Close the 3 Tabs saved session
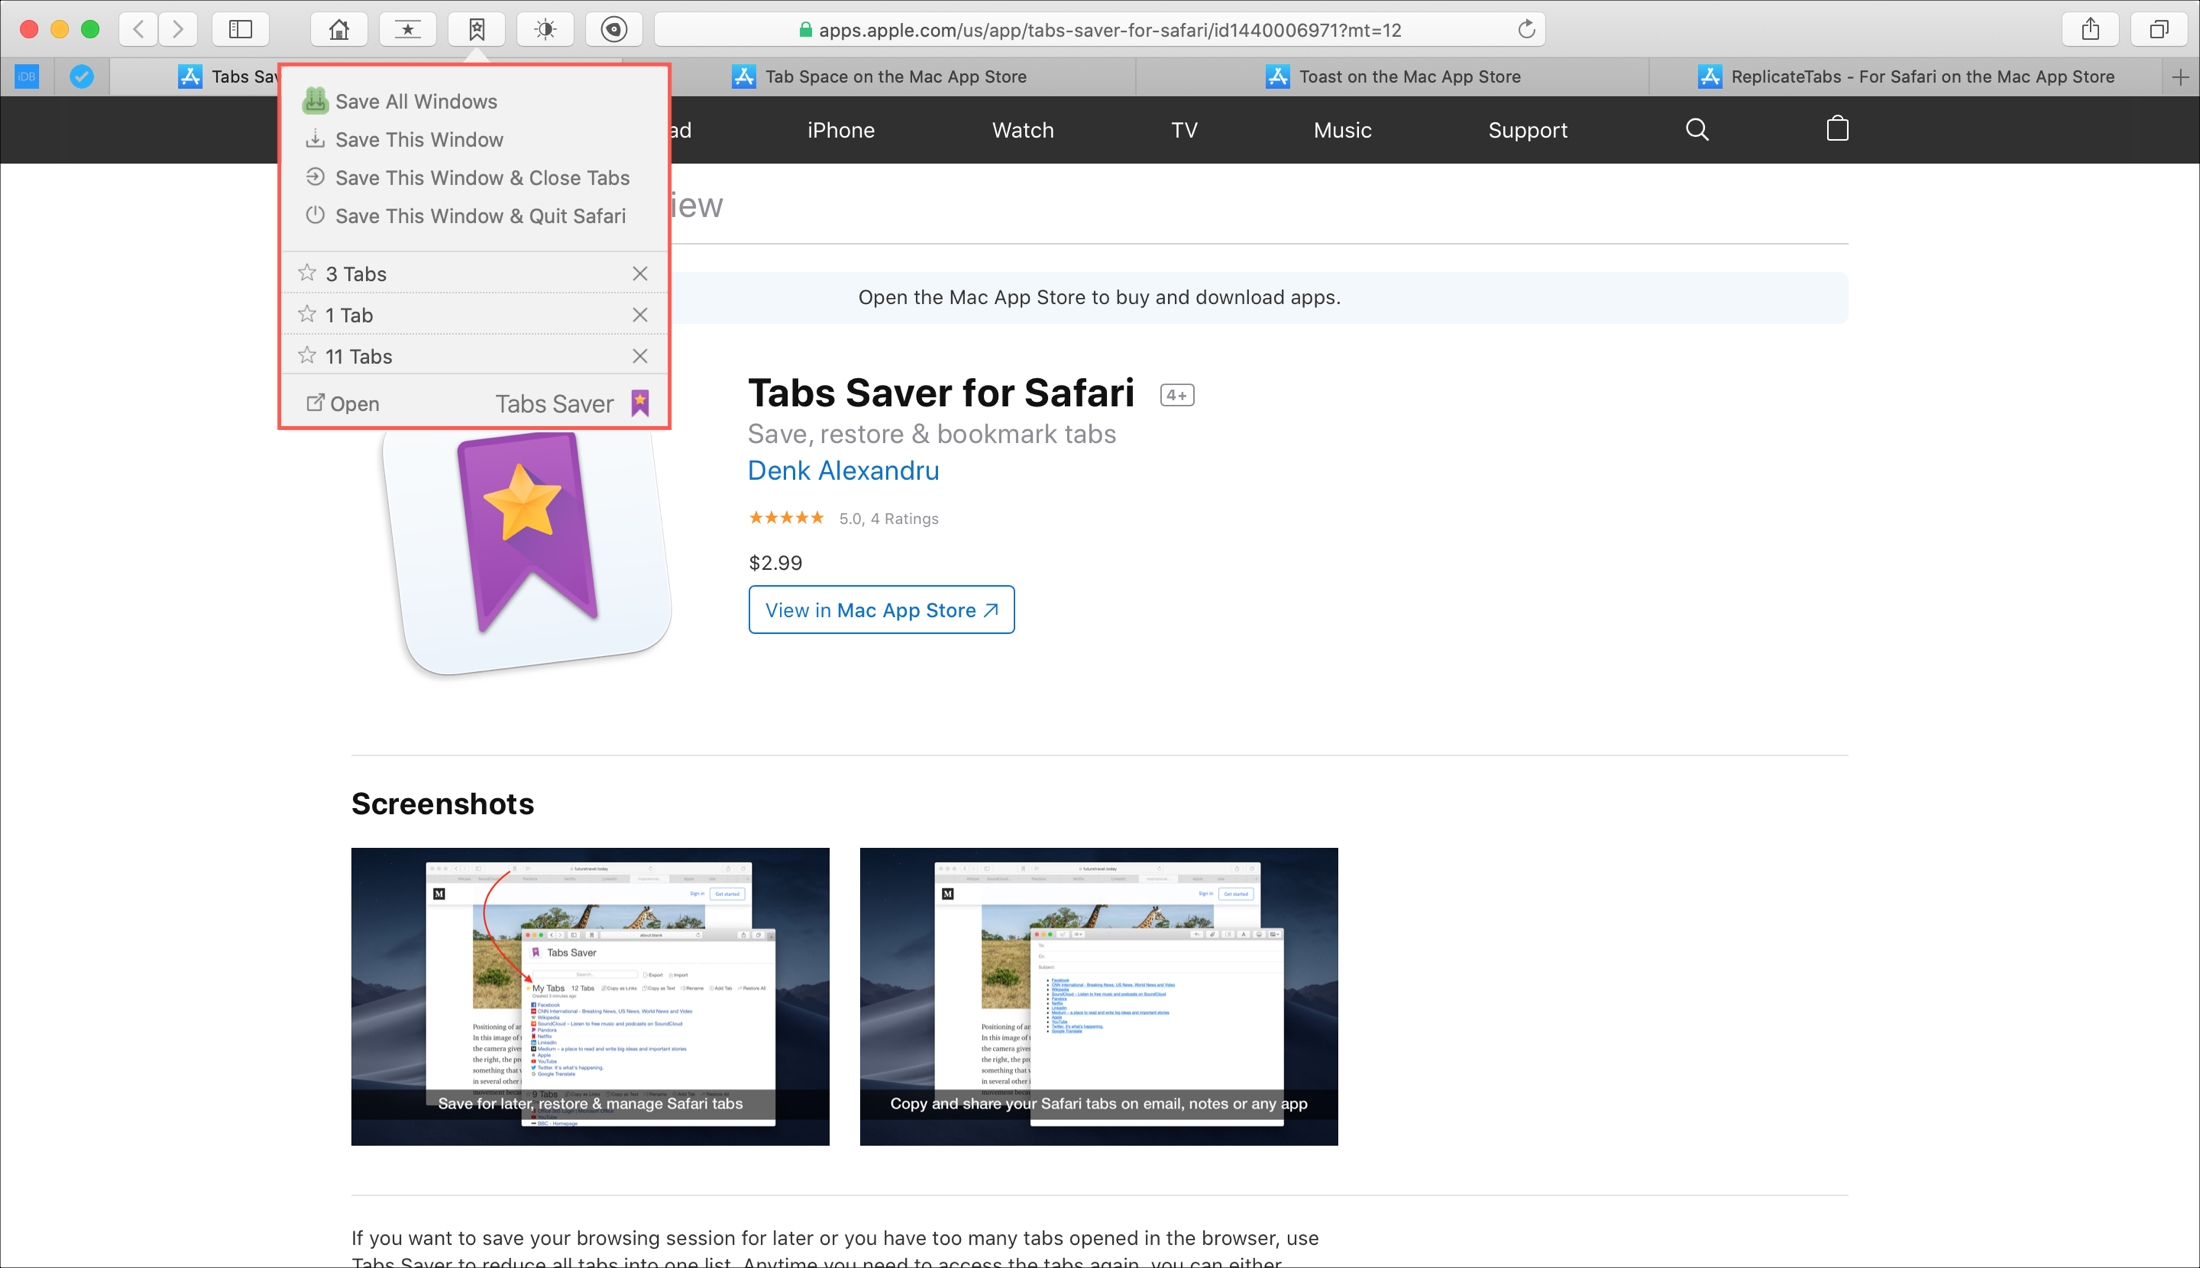 [641, 274]
